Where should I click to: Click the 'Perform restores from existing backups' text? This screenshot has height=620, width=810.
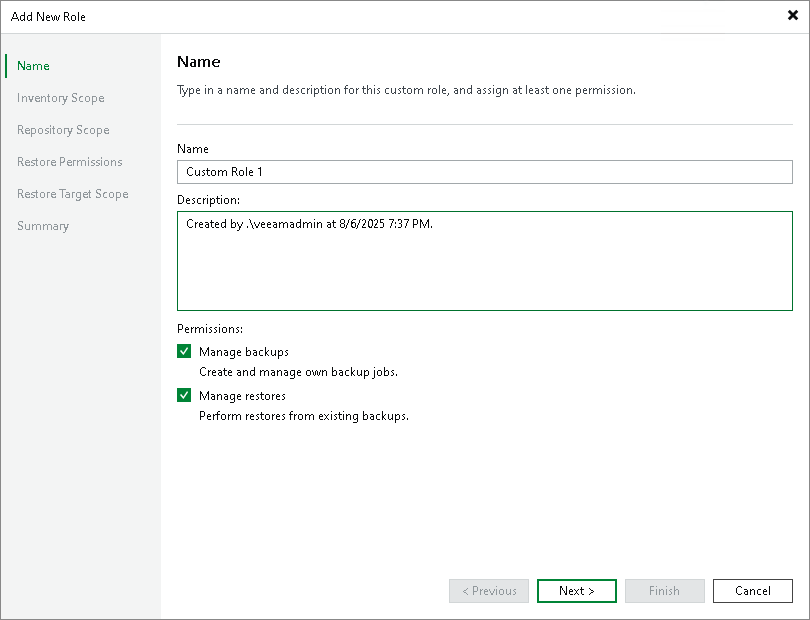tap(304, 416)
